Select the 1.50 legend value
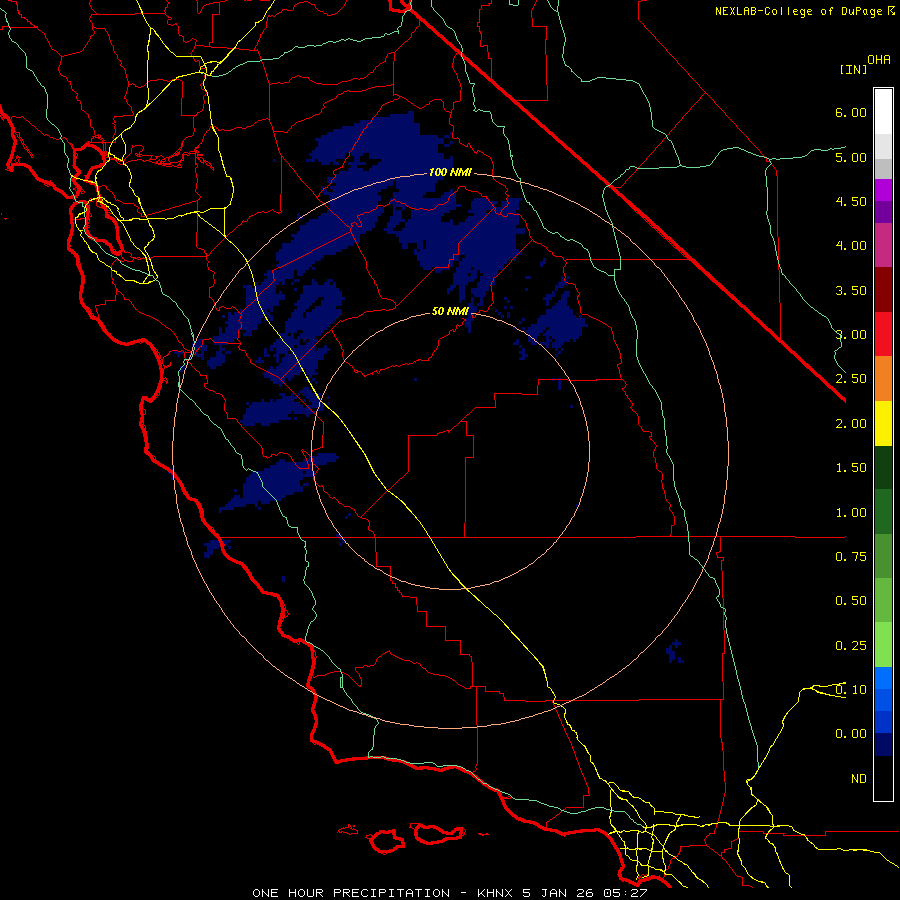The height and width of the screenshot is (900, 900). click(x=851, y=468)
